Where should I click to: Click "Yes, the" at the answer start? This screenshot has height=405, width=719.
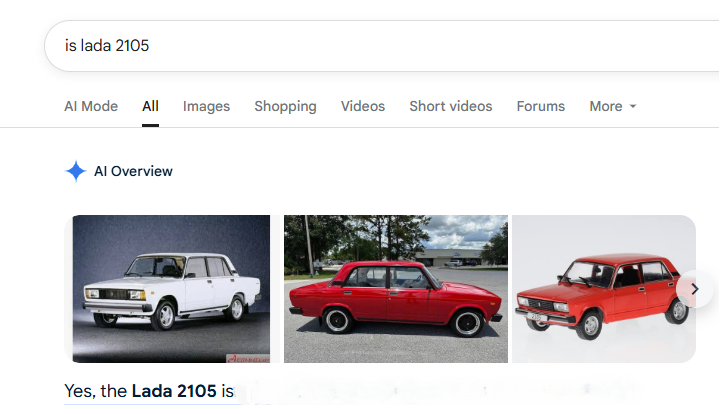(x=96, y=391)
